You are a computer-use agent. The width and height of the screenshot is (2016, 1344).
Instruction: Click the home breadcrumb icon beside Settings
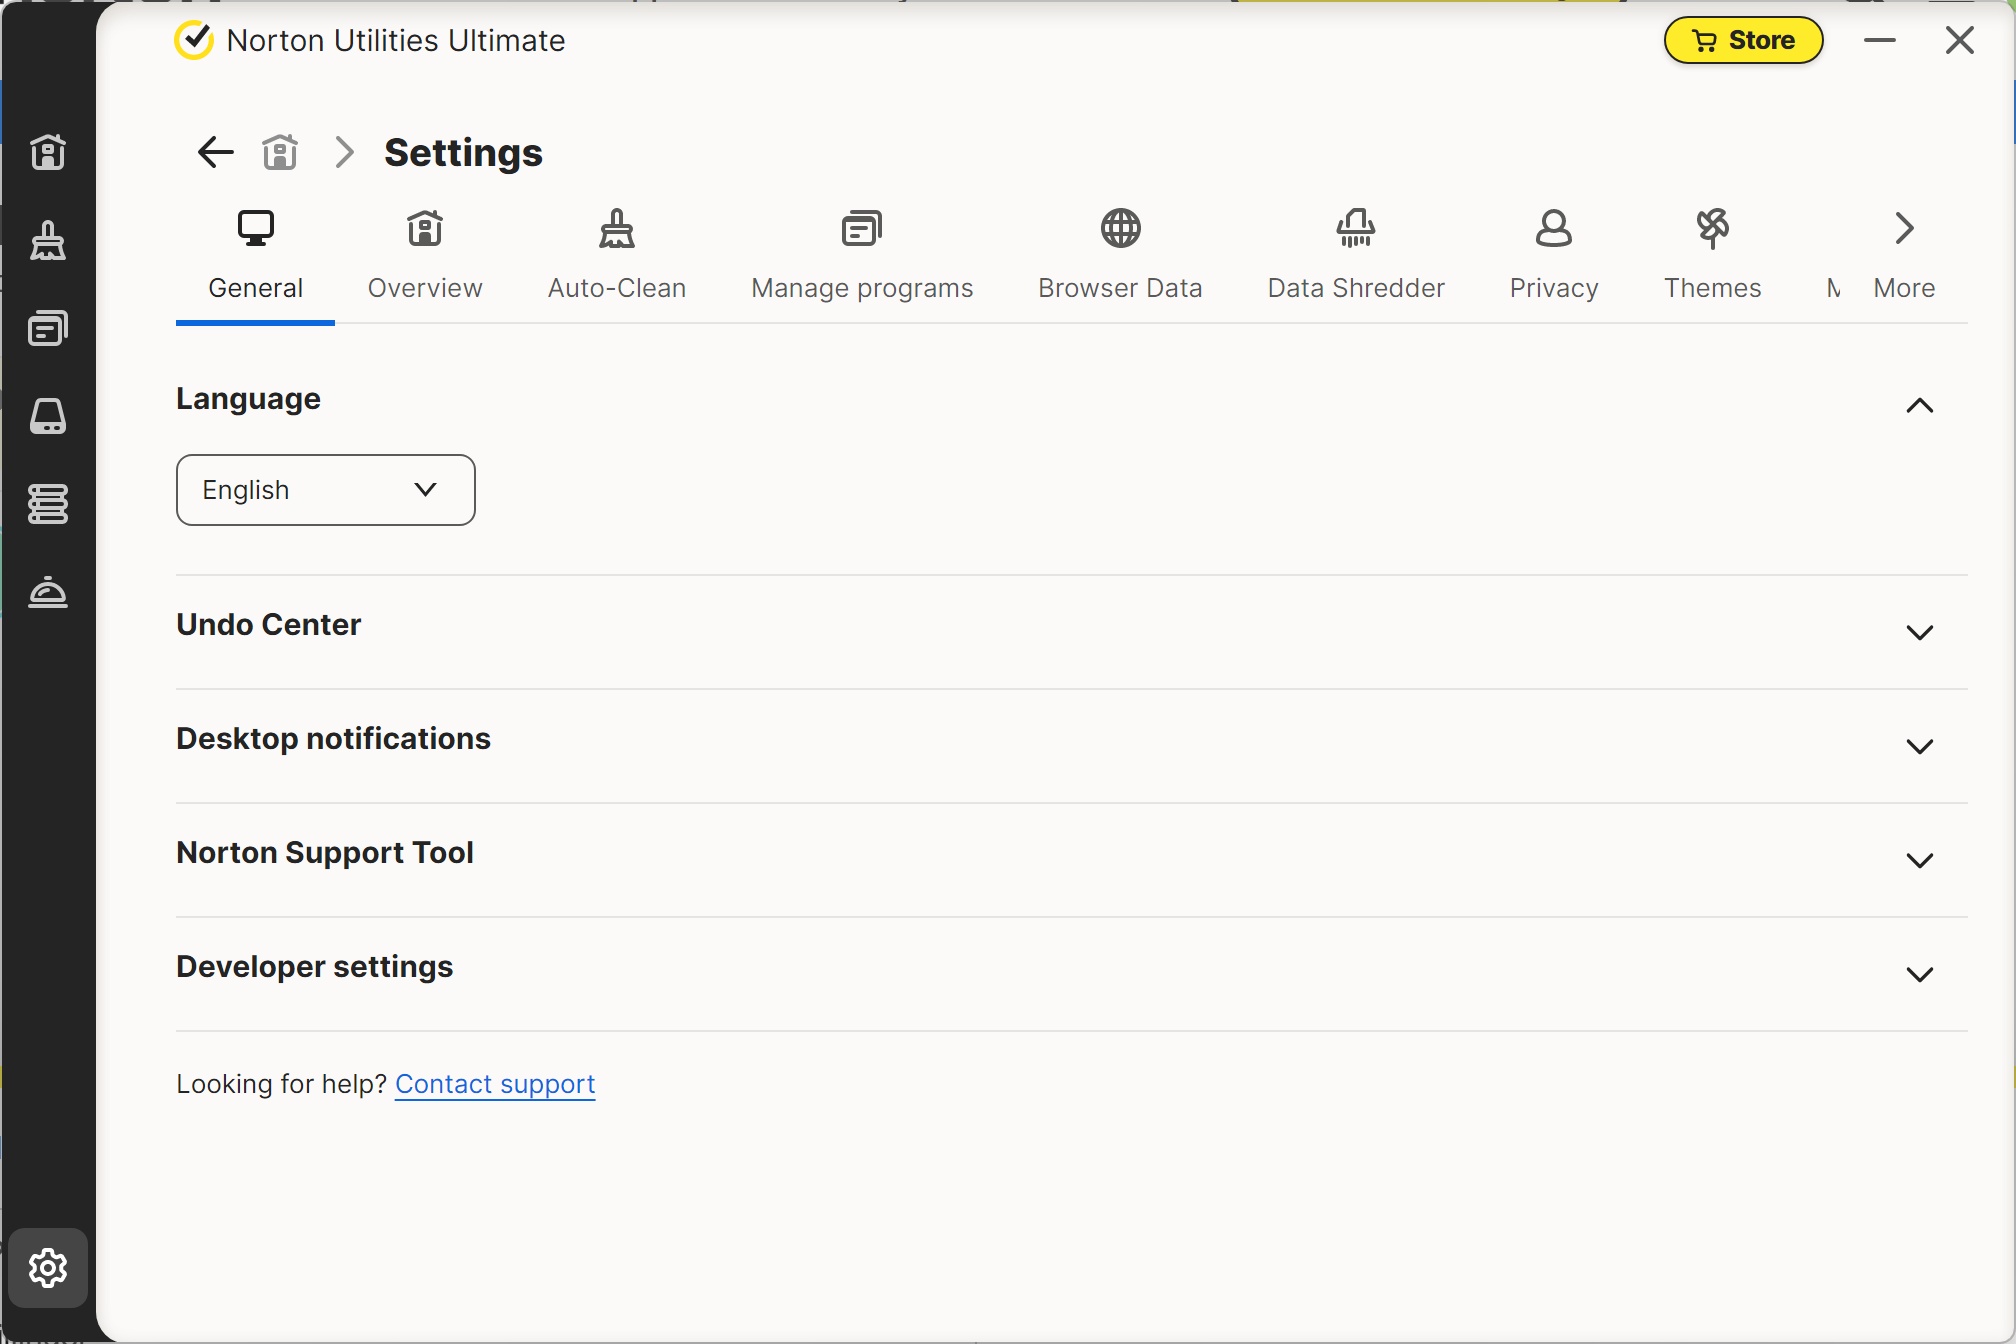click(280, 152)
